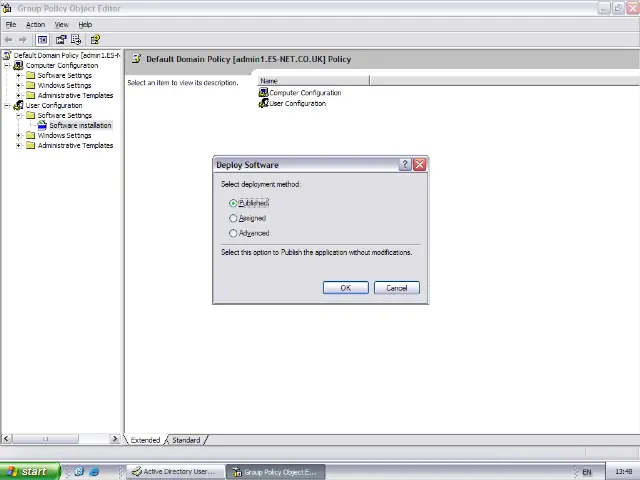Click Computer Configuration's Windows Settings folder icon

pos(31,85)
